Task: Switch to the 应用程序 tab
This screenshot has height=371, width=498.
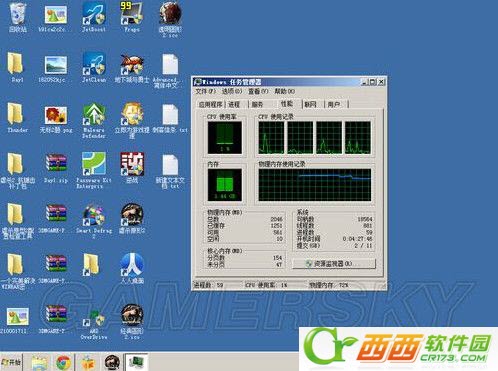Action: 210,104
